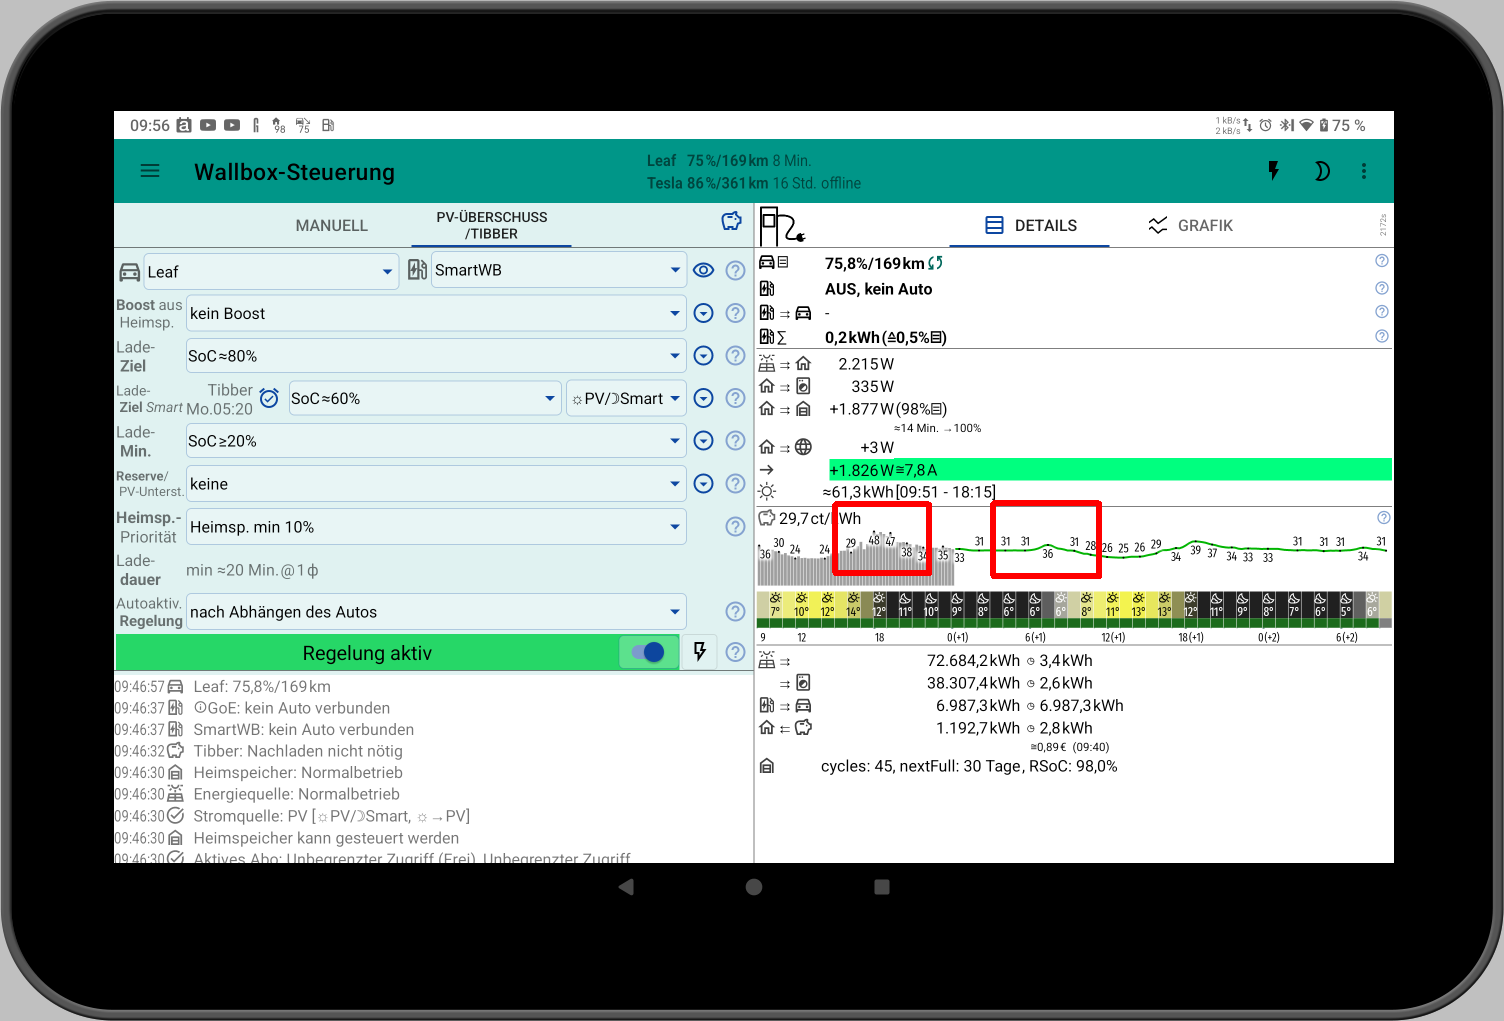Viewport: 1504px width, 1021px height.
Task: Tap the alarm clock icon next to Tibber
Action: (x=269, y=398)
